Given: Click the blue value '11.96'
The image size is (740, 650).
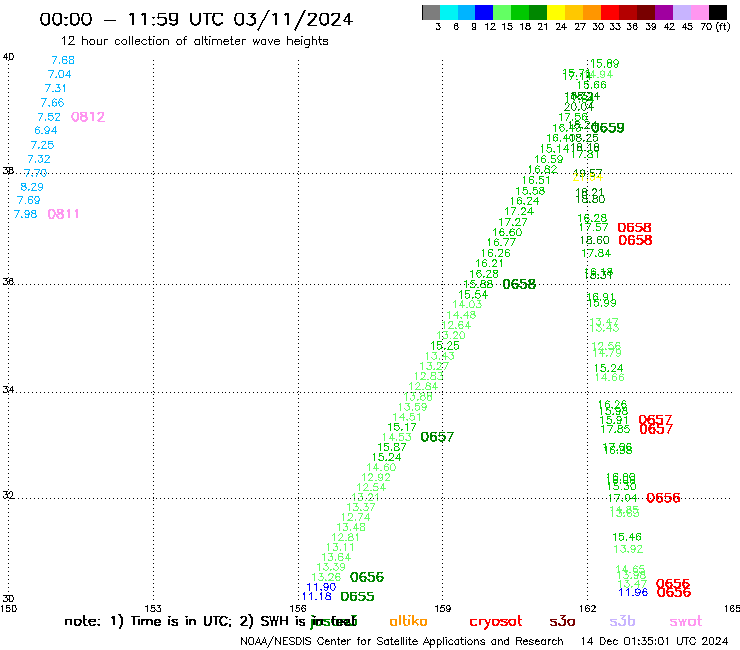Looking at the screenshot, I should point(633,592).
